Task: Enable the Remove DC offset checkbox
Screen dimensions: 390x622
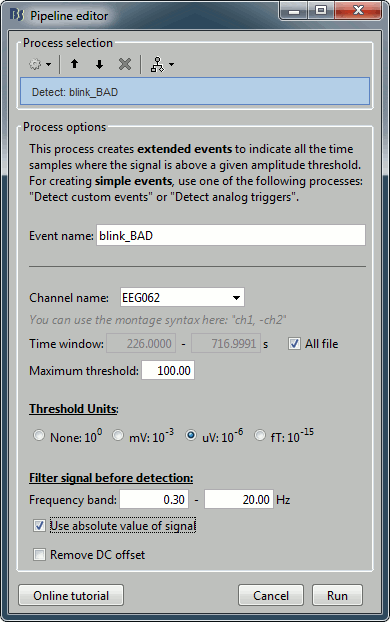Action: tap(39, 554)
